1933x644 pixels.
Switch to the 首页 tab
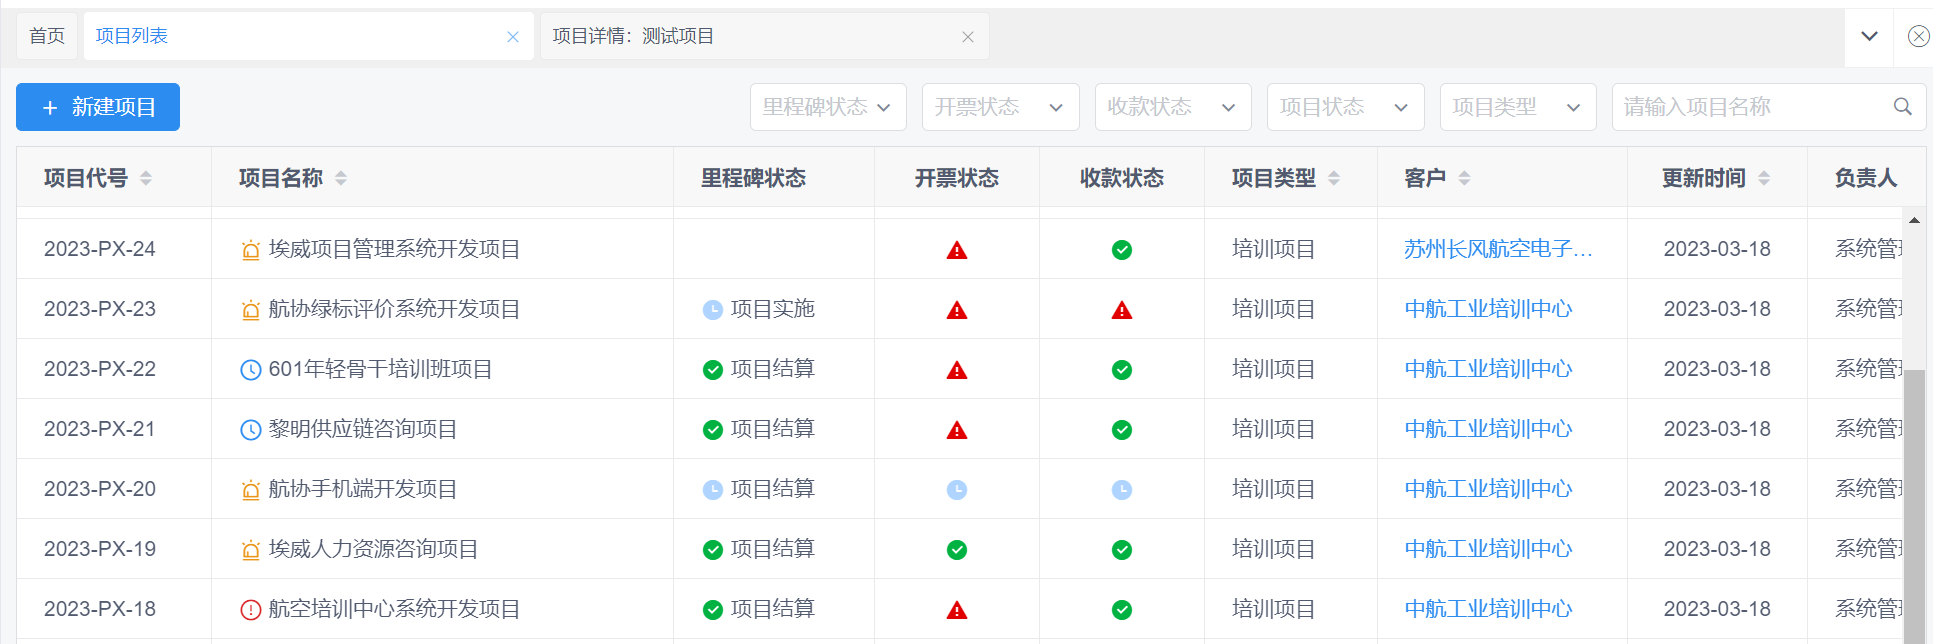click(x=47, y=36)
